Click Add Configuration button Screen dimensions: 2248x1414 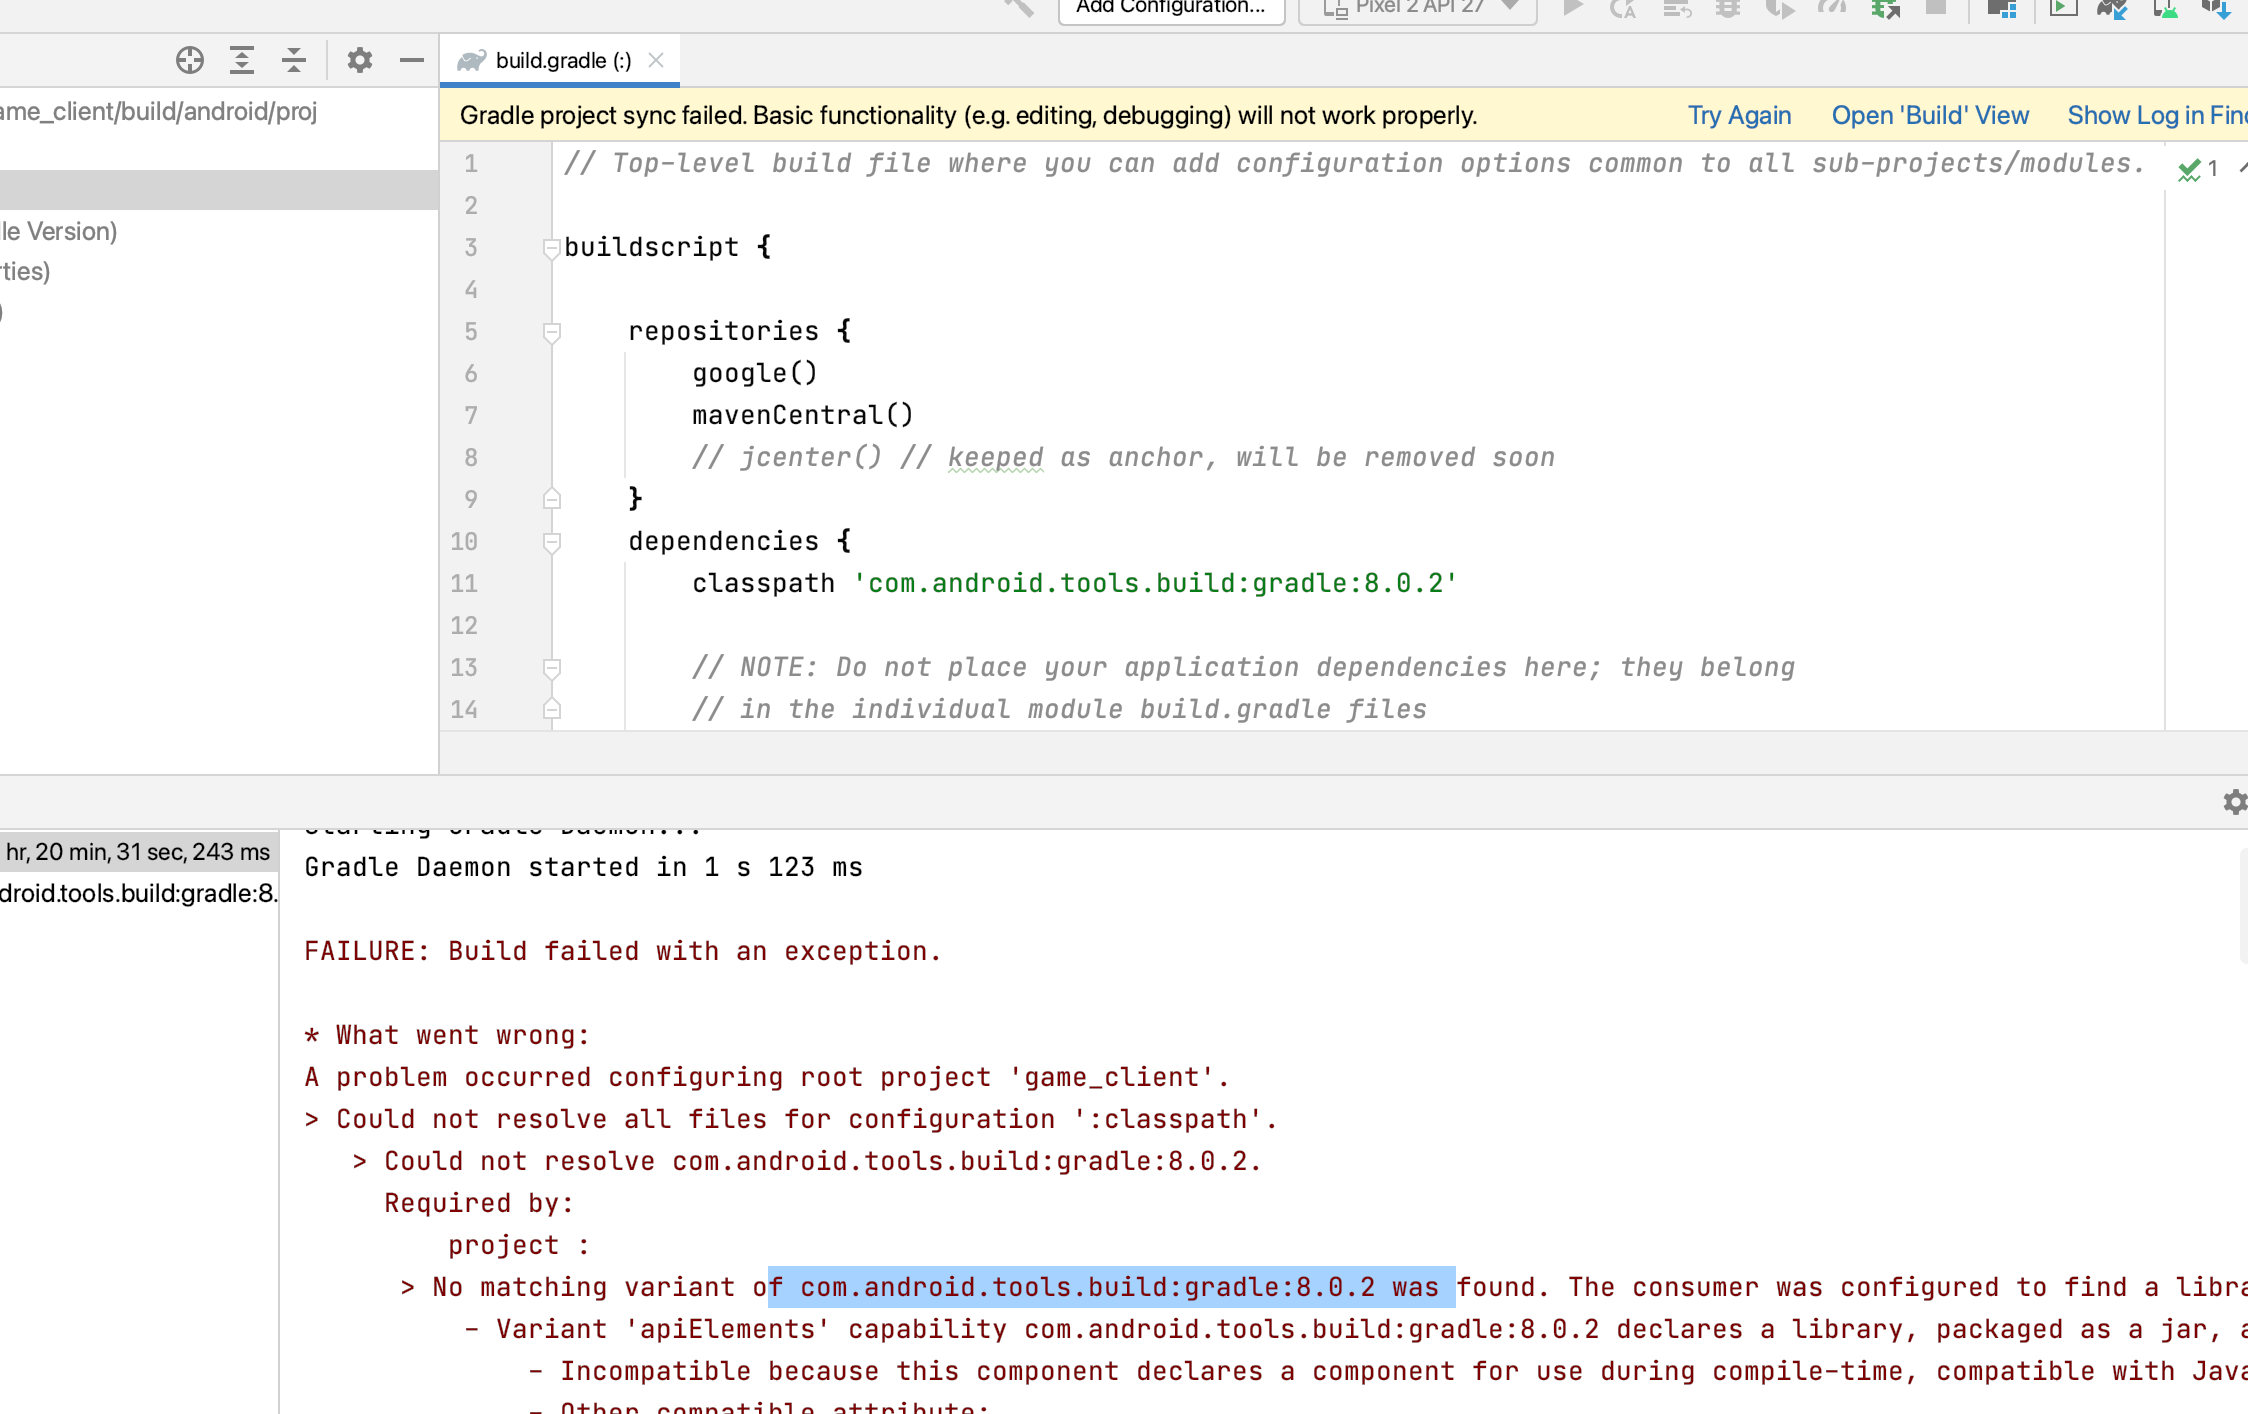(1170, 9)
